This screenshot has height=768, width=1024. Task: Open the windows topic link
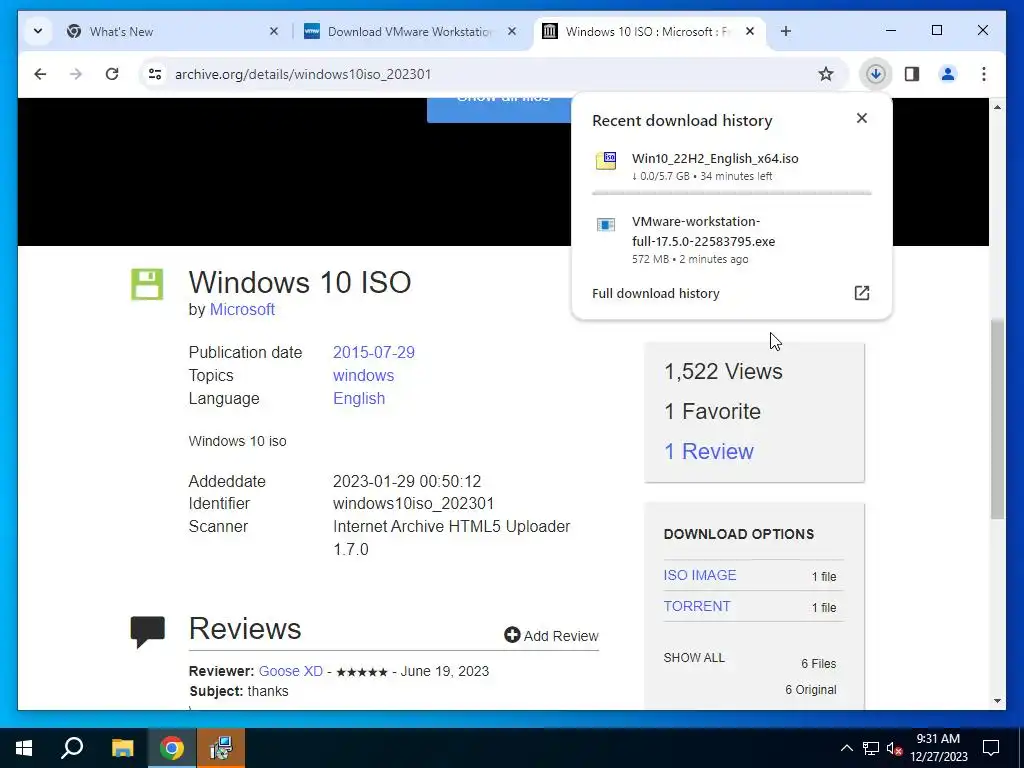click(x=363, y=376)
